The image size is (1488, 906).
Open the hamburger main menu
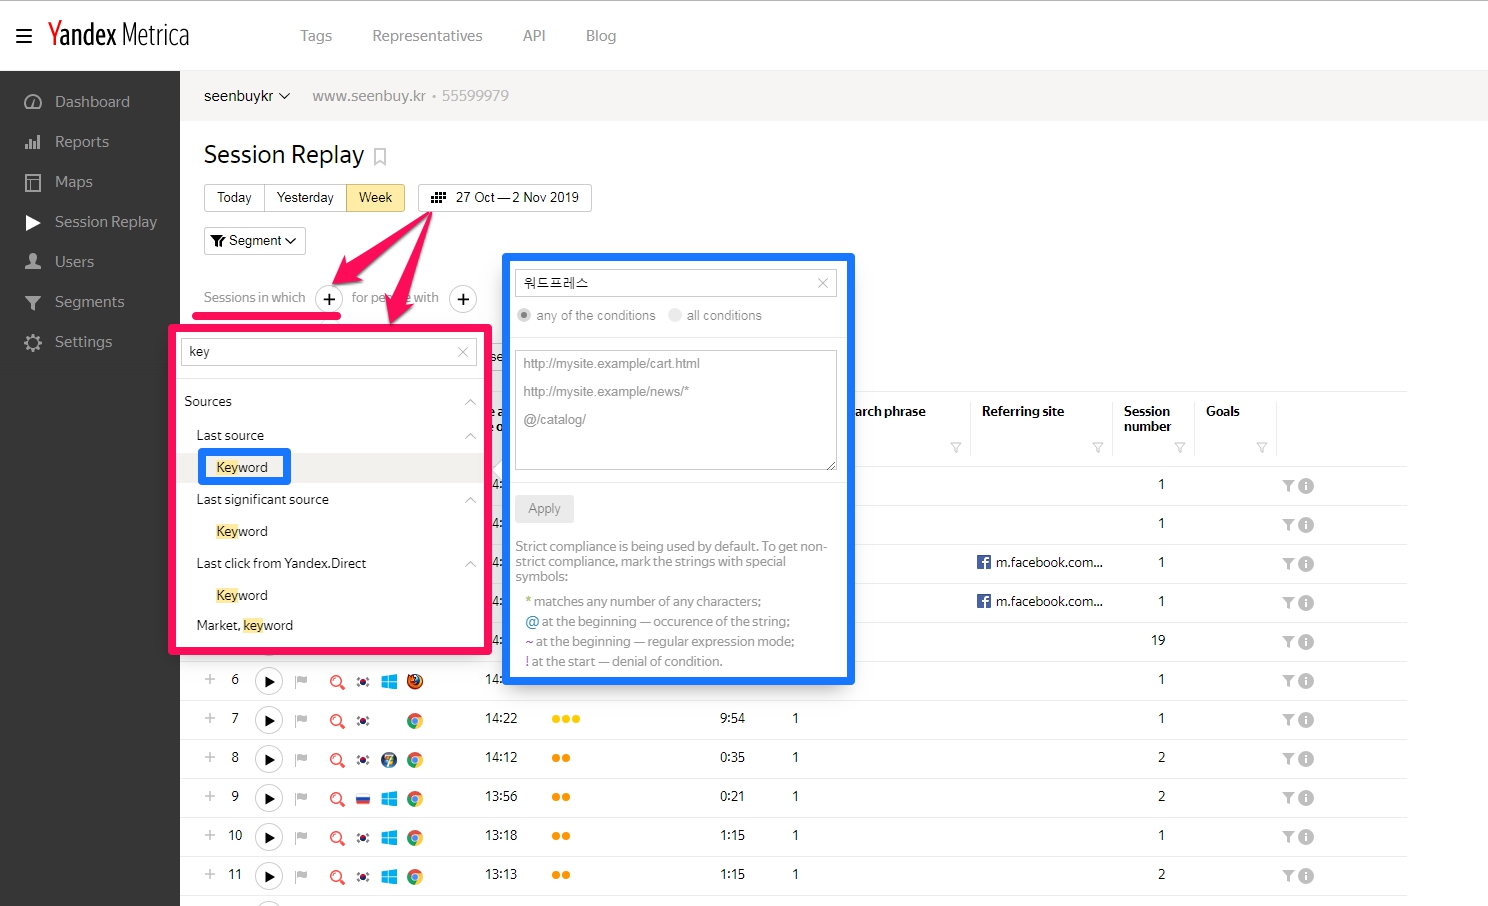tap(24, 36)
